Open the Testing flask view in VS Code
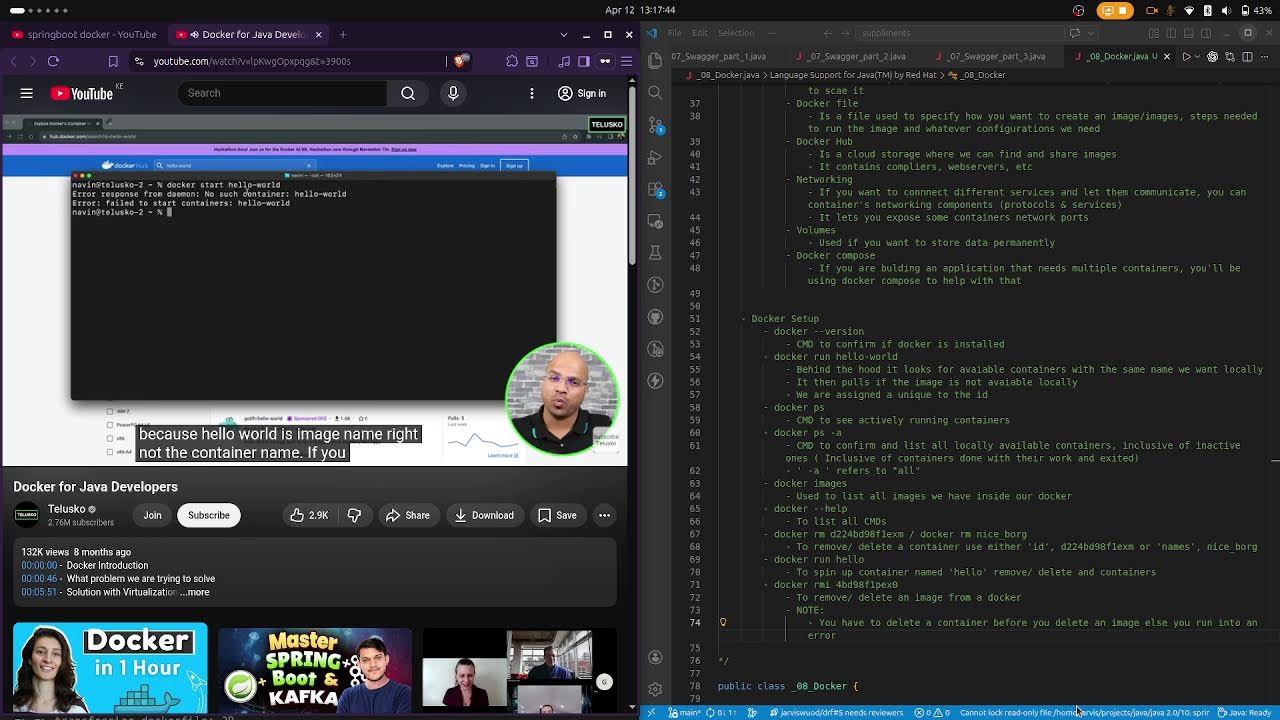Image resolution: width=1280 pixels, height=720 pixels. point(655,253)
